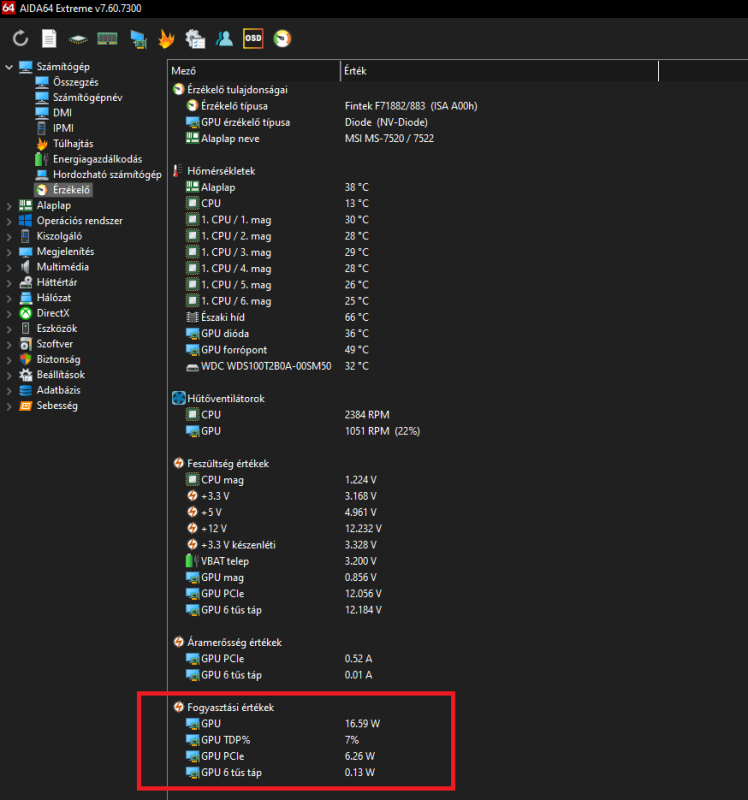Toggle the OSD panel icon

click(x=253, y=38)
